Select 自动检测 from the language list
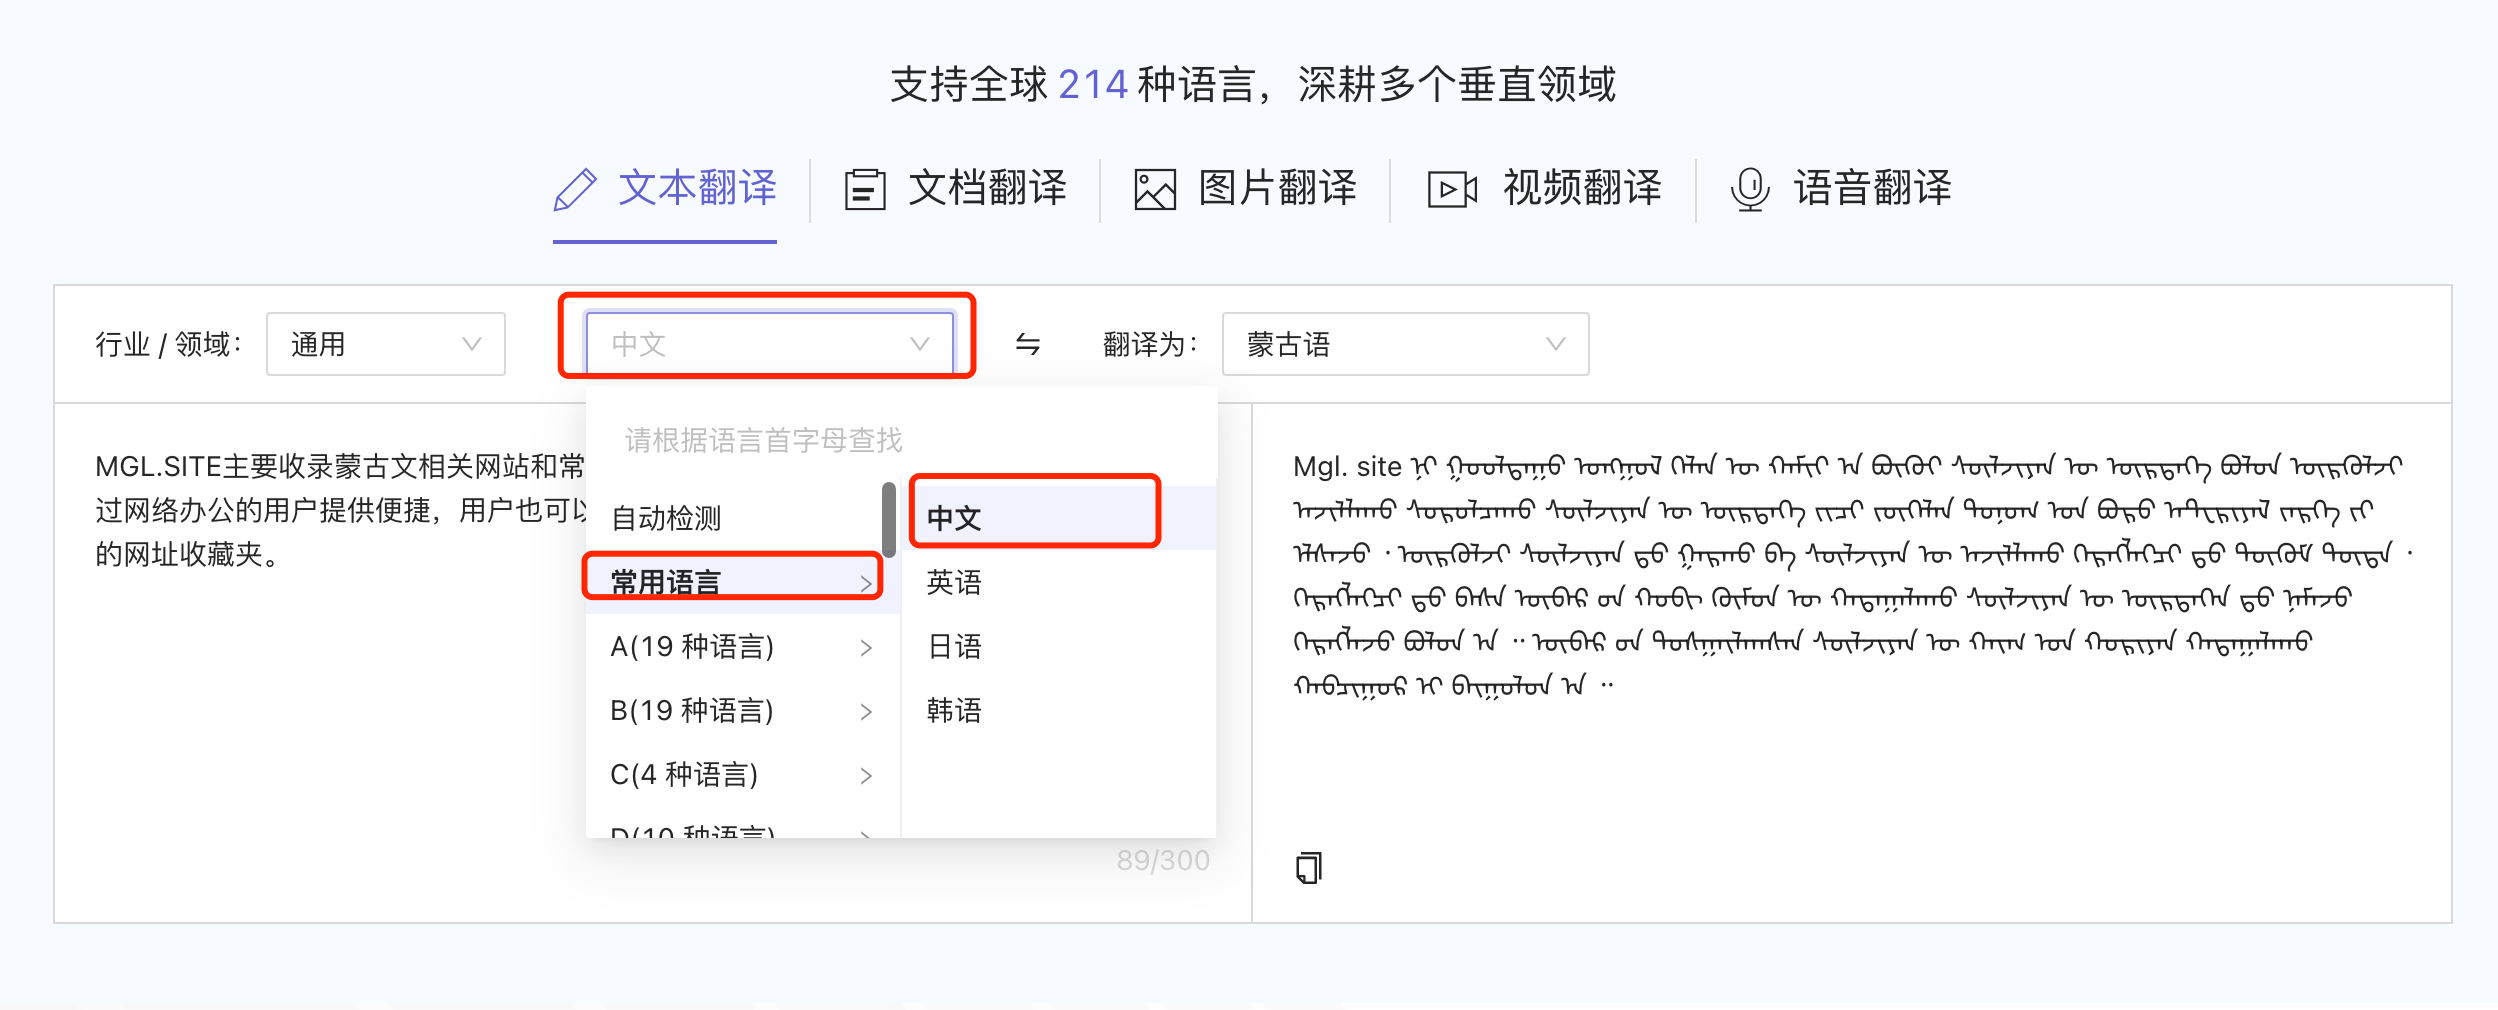The image size is (2498, 1010). pos(665,518)
